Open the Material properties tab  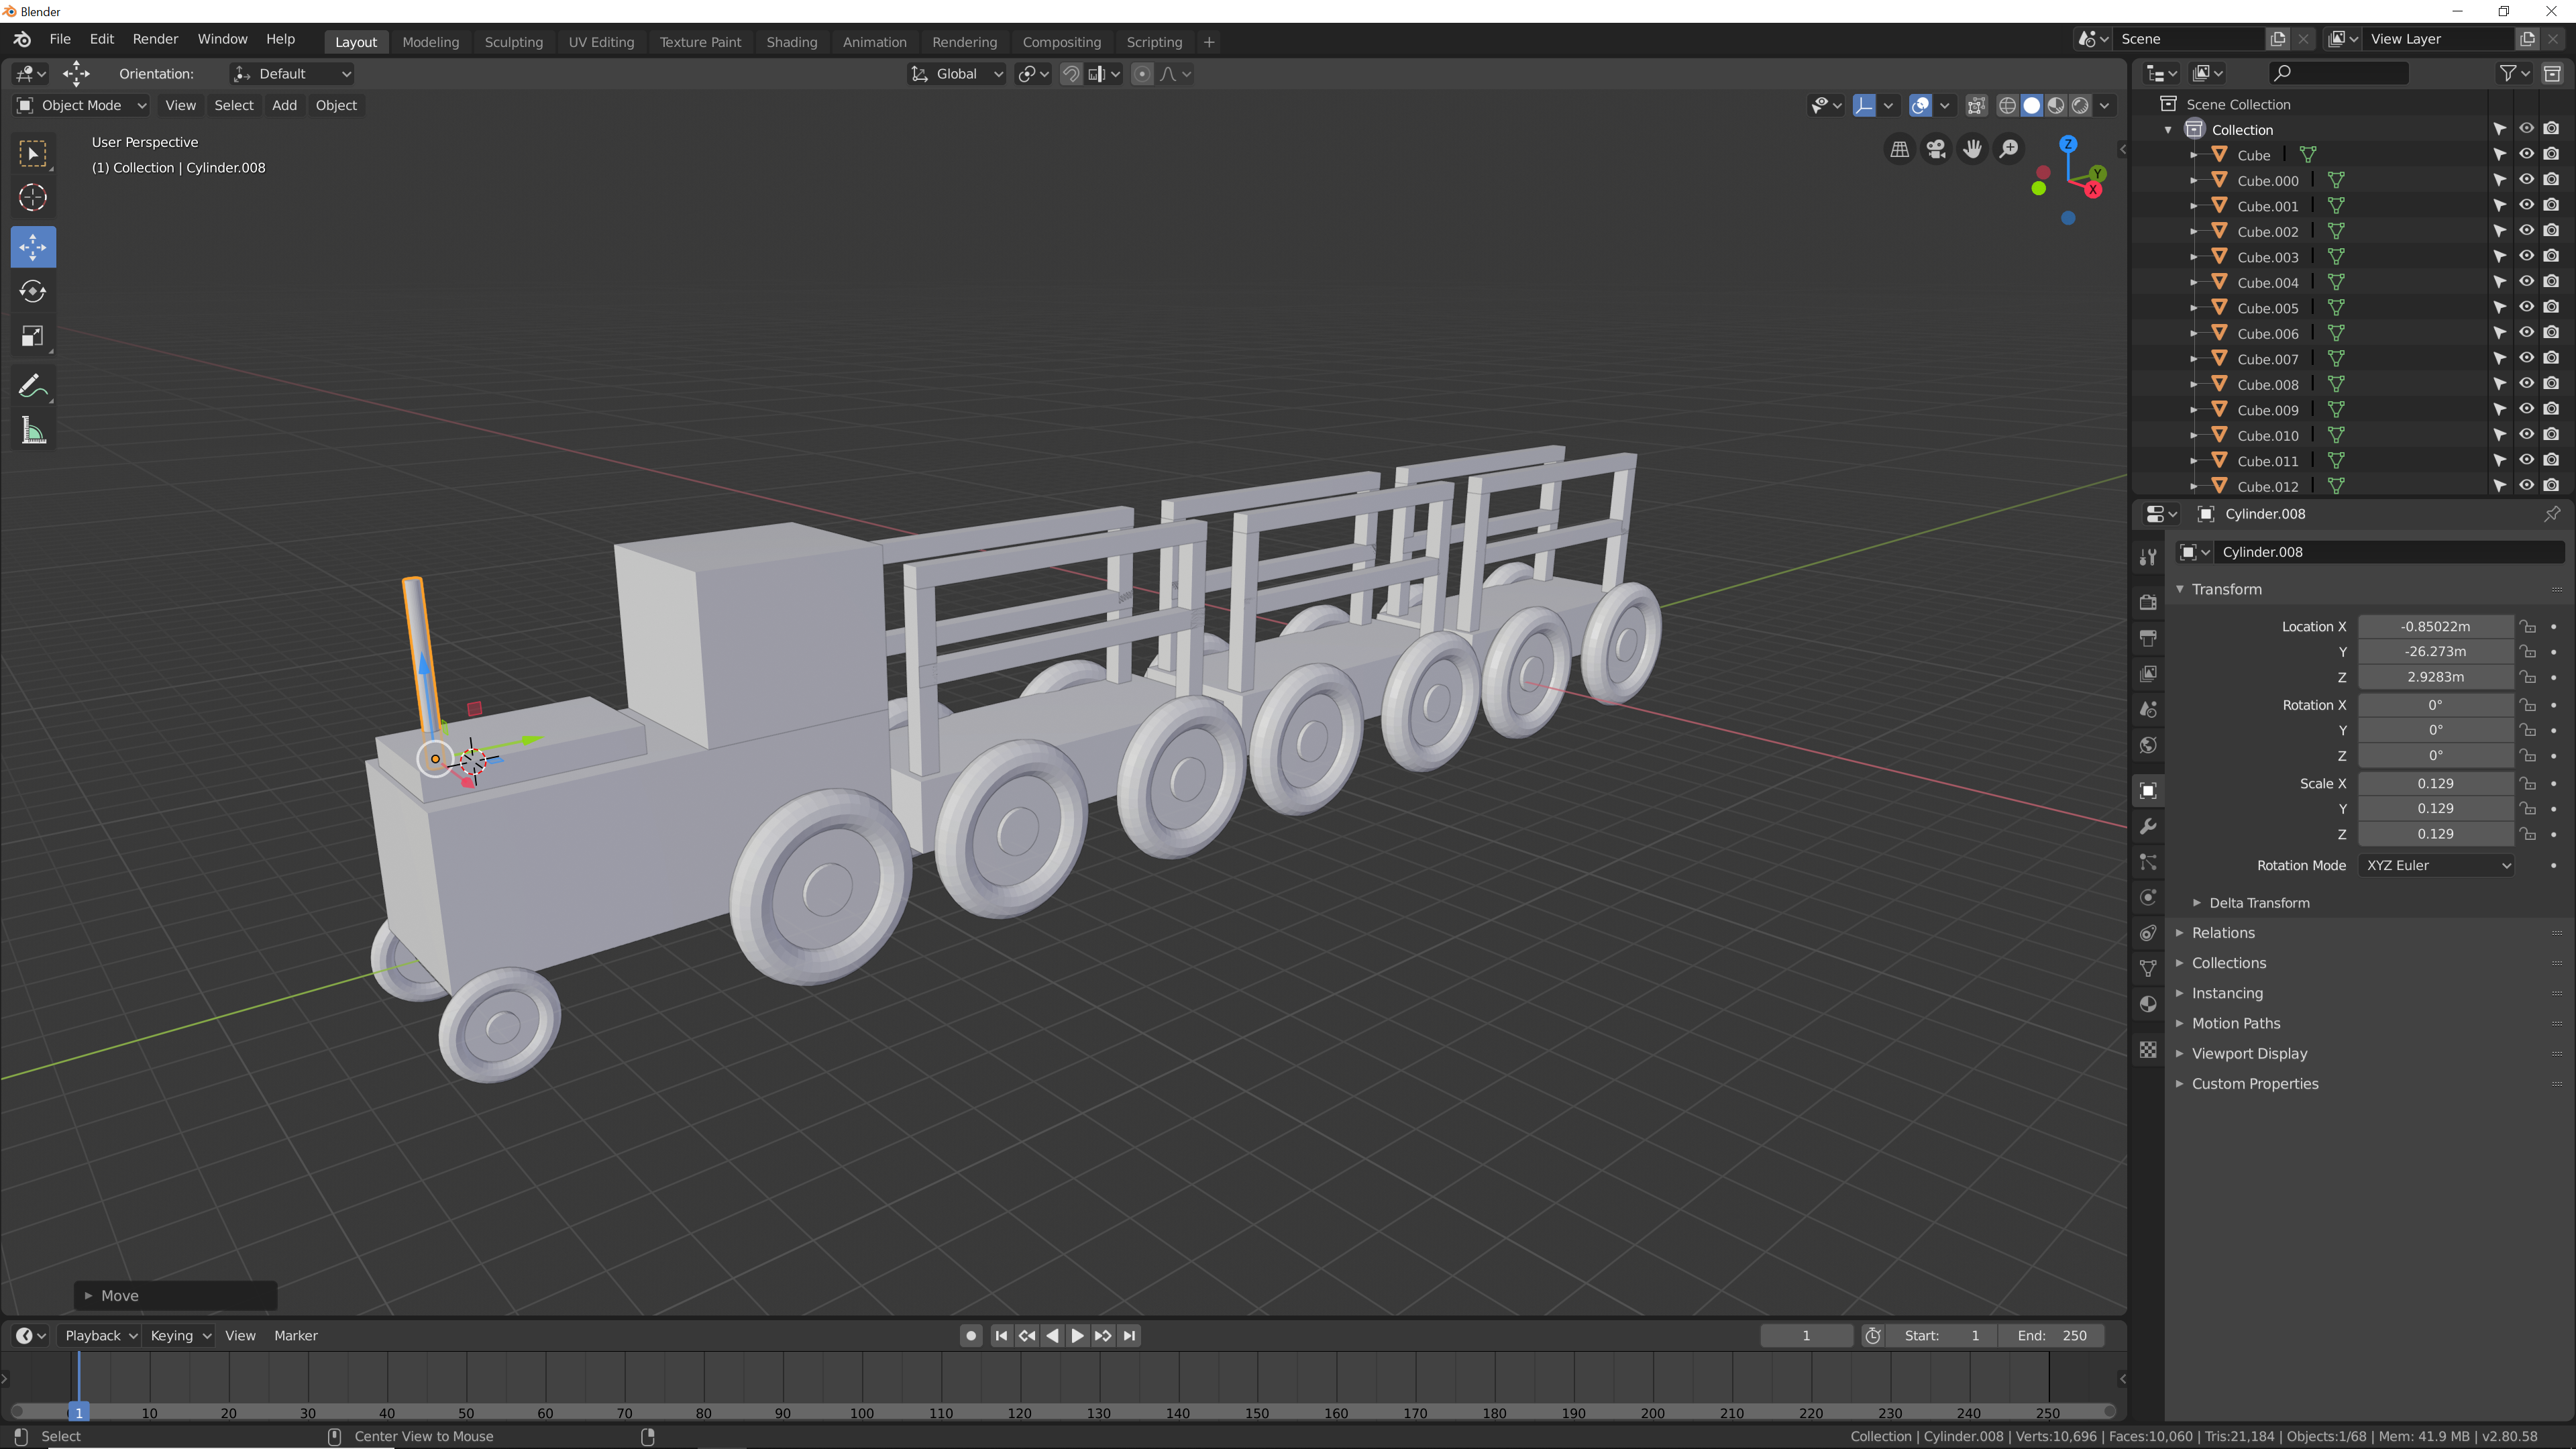(2148, 1004)
